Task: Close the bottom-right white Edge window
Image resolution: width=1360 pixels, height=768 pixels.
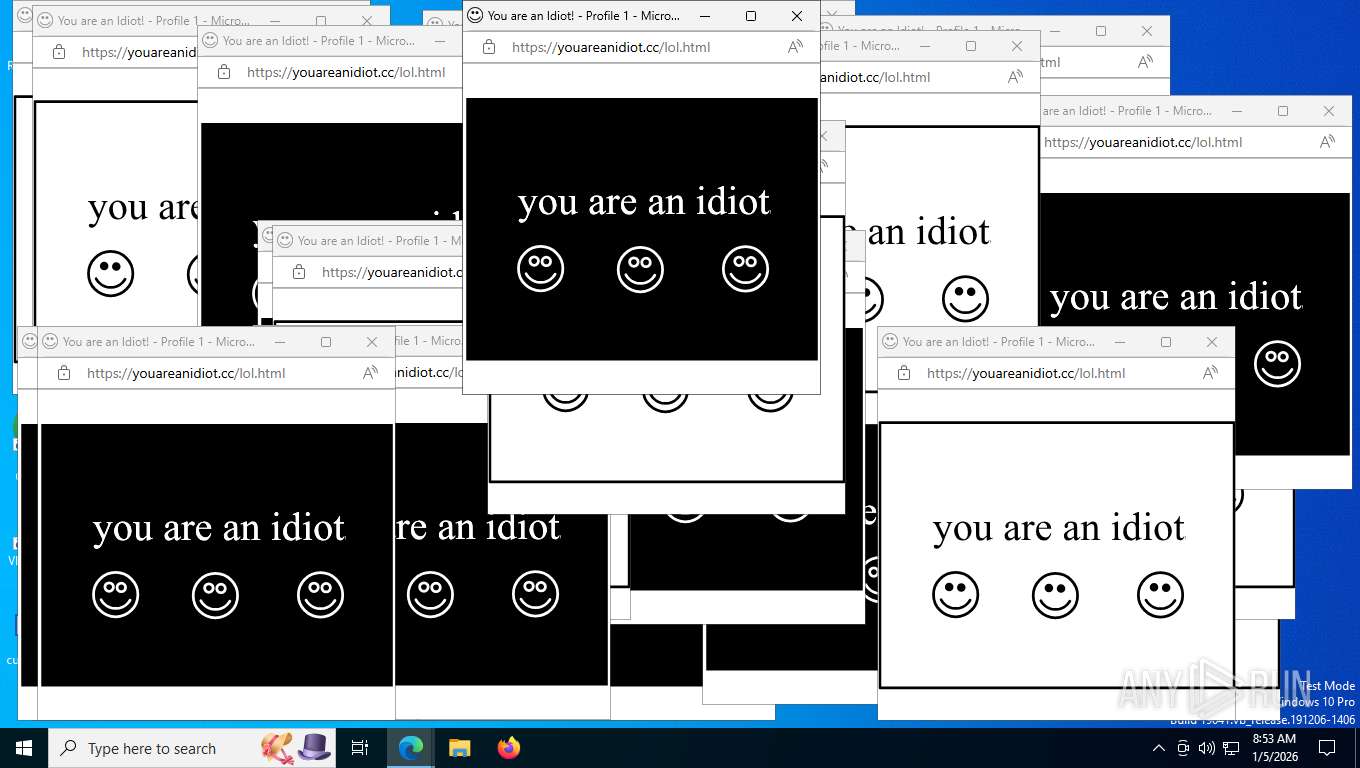Action: (x=1212, y=342)
